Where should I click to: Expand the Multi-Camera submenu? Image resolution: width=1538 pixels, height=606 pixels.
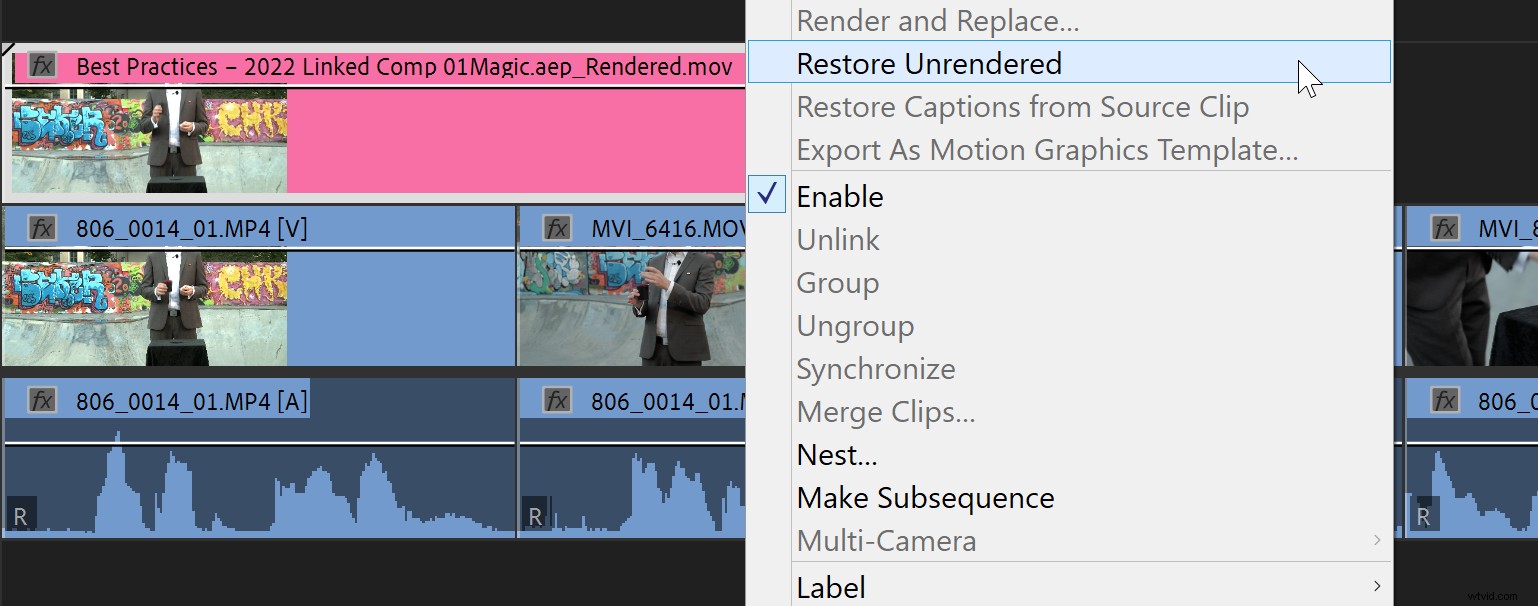click(886, 540)
